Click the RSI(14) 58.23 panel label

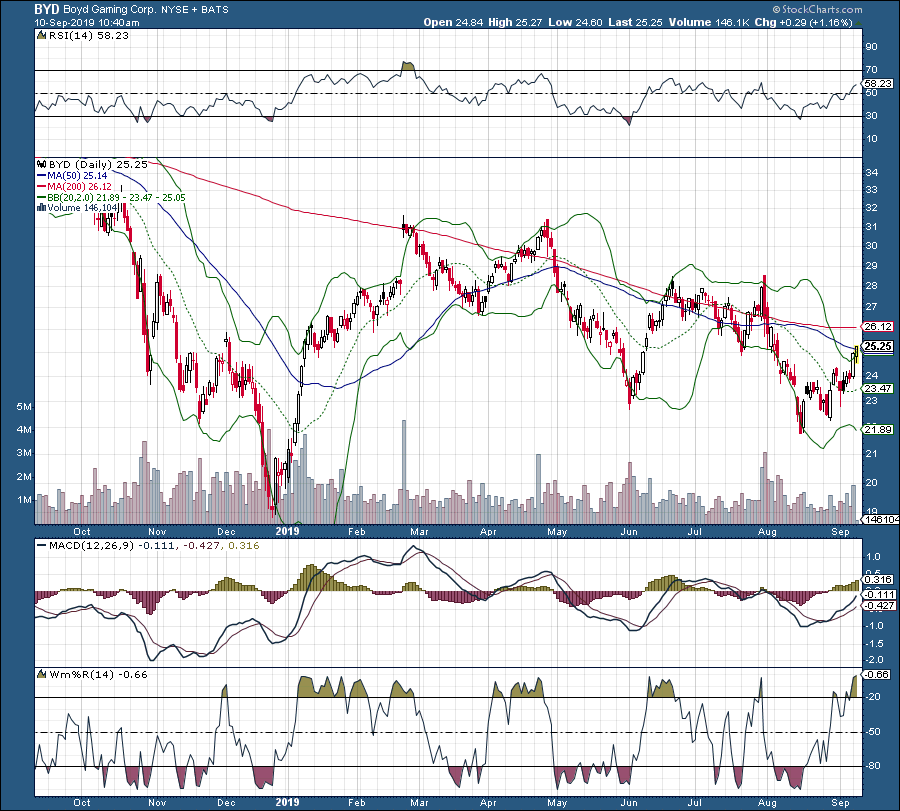click(88, 36)
